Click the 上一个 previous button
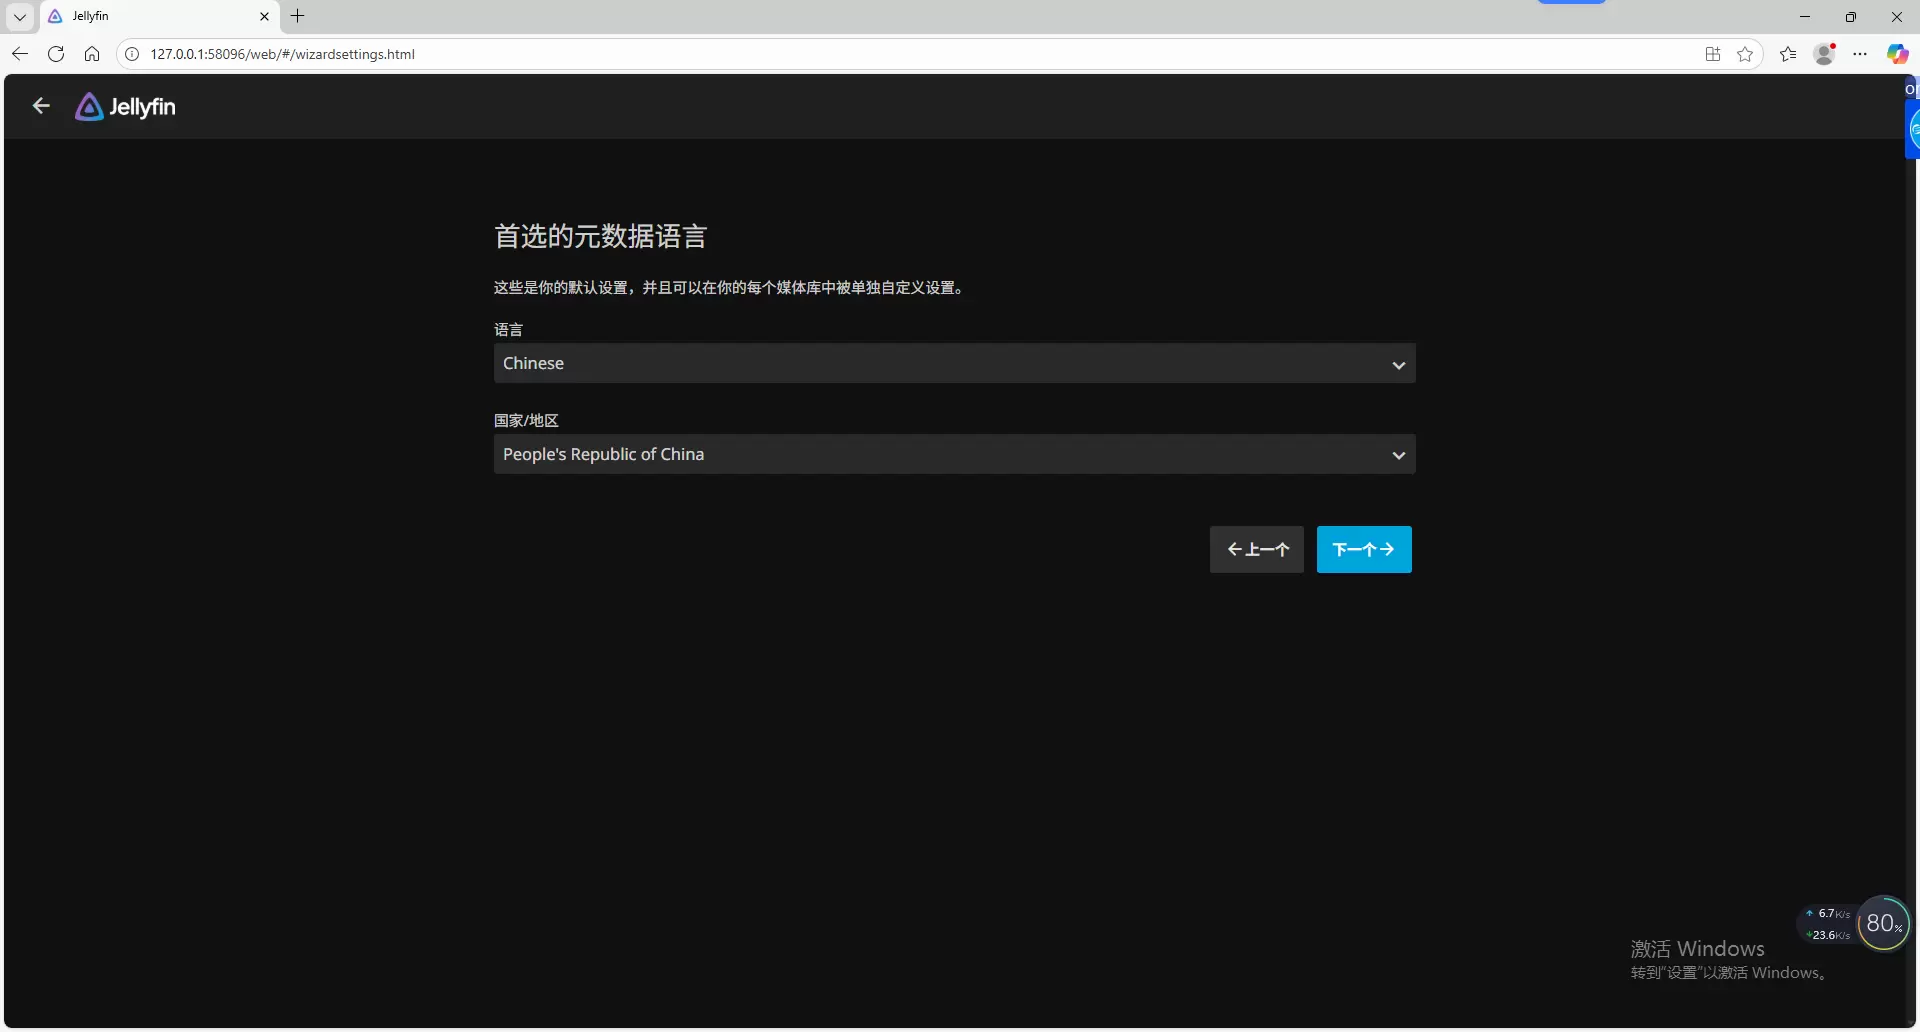Image resolution: width=1920 pixels, height=1032 pixels. point(1256,550)
